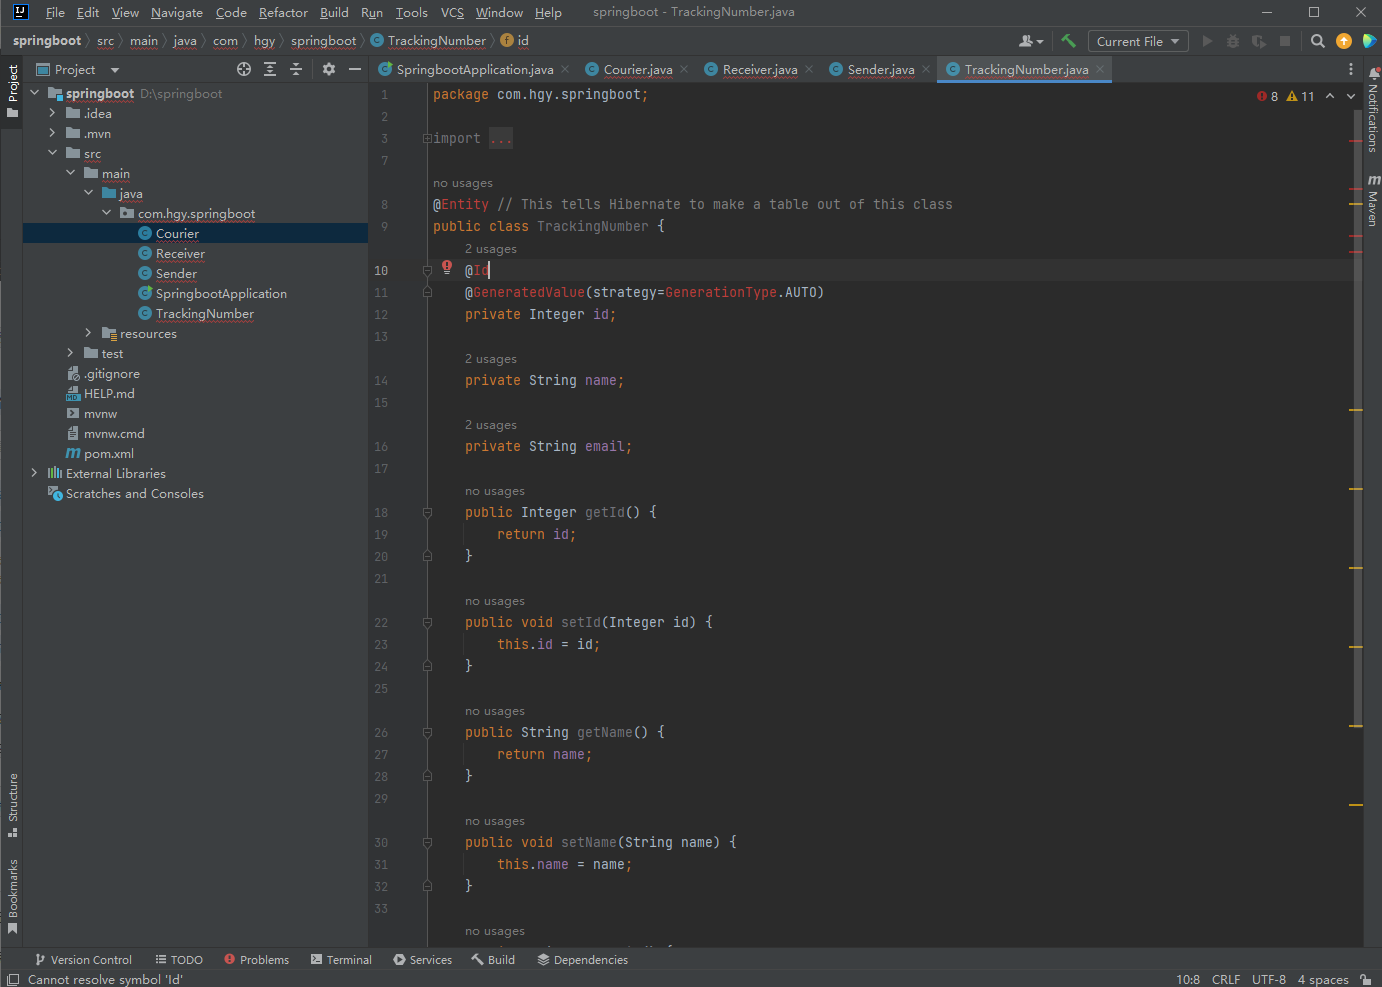Image resolution: width=1382 pixels, height=987 pixels.
Task: Expand all nodes in the Project panel
Action: click(270, 69)
